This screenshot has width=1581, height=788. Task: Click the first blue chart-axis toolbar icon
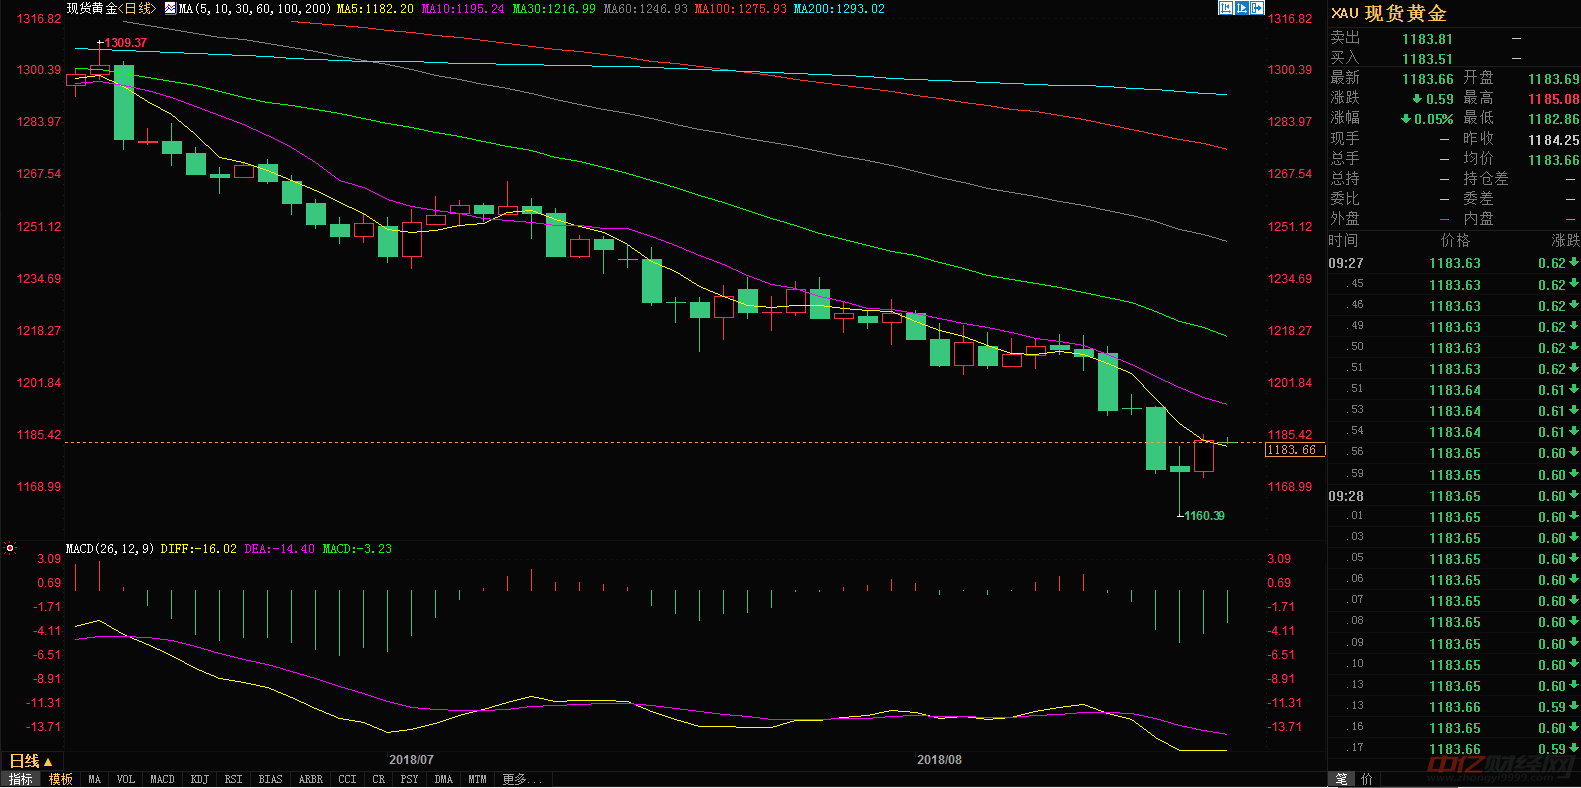pyautogui.click(x=1225, y=8)
